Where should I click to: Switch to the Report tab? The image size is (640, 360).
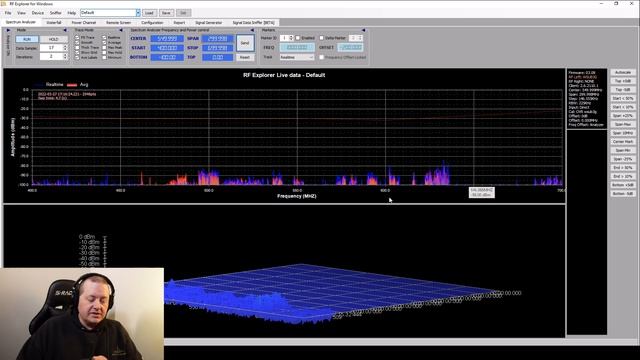[179, 23]
